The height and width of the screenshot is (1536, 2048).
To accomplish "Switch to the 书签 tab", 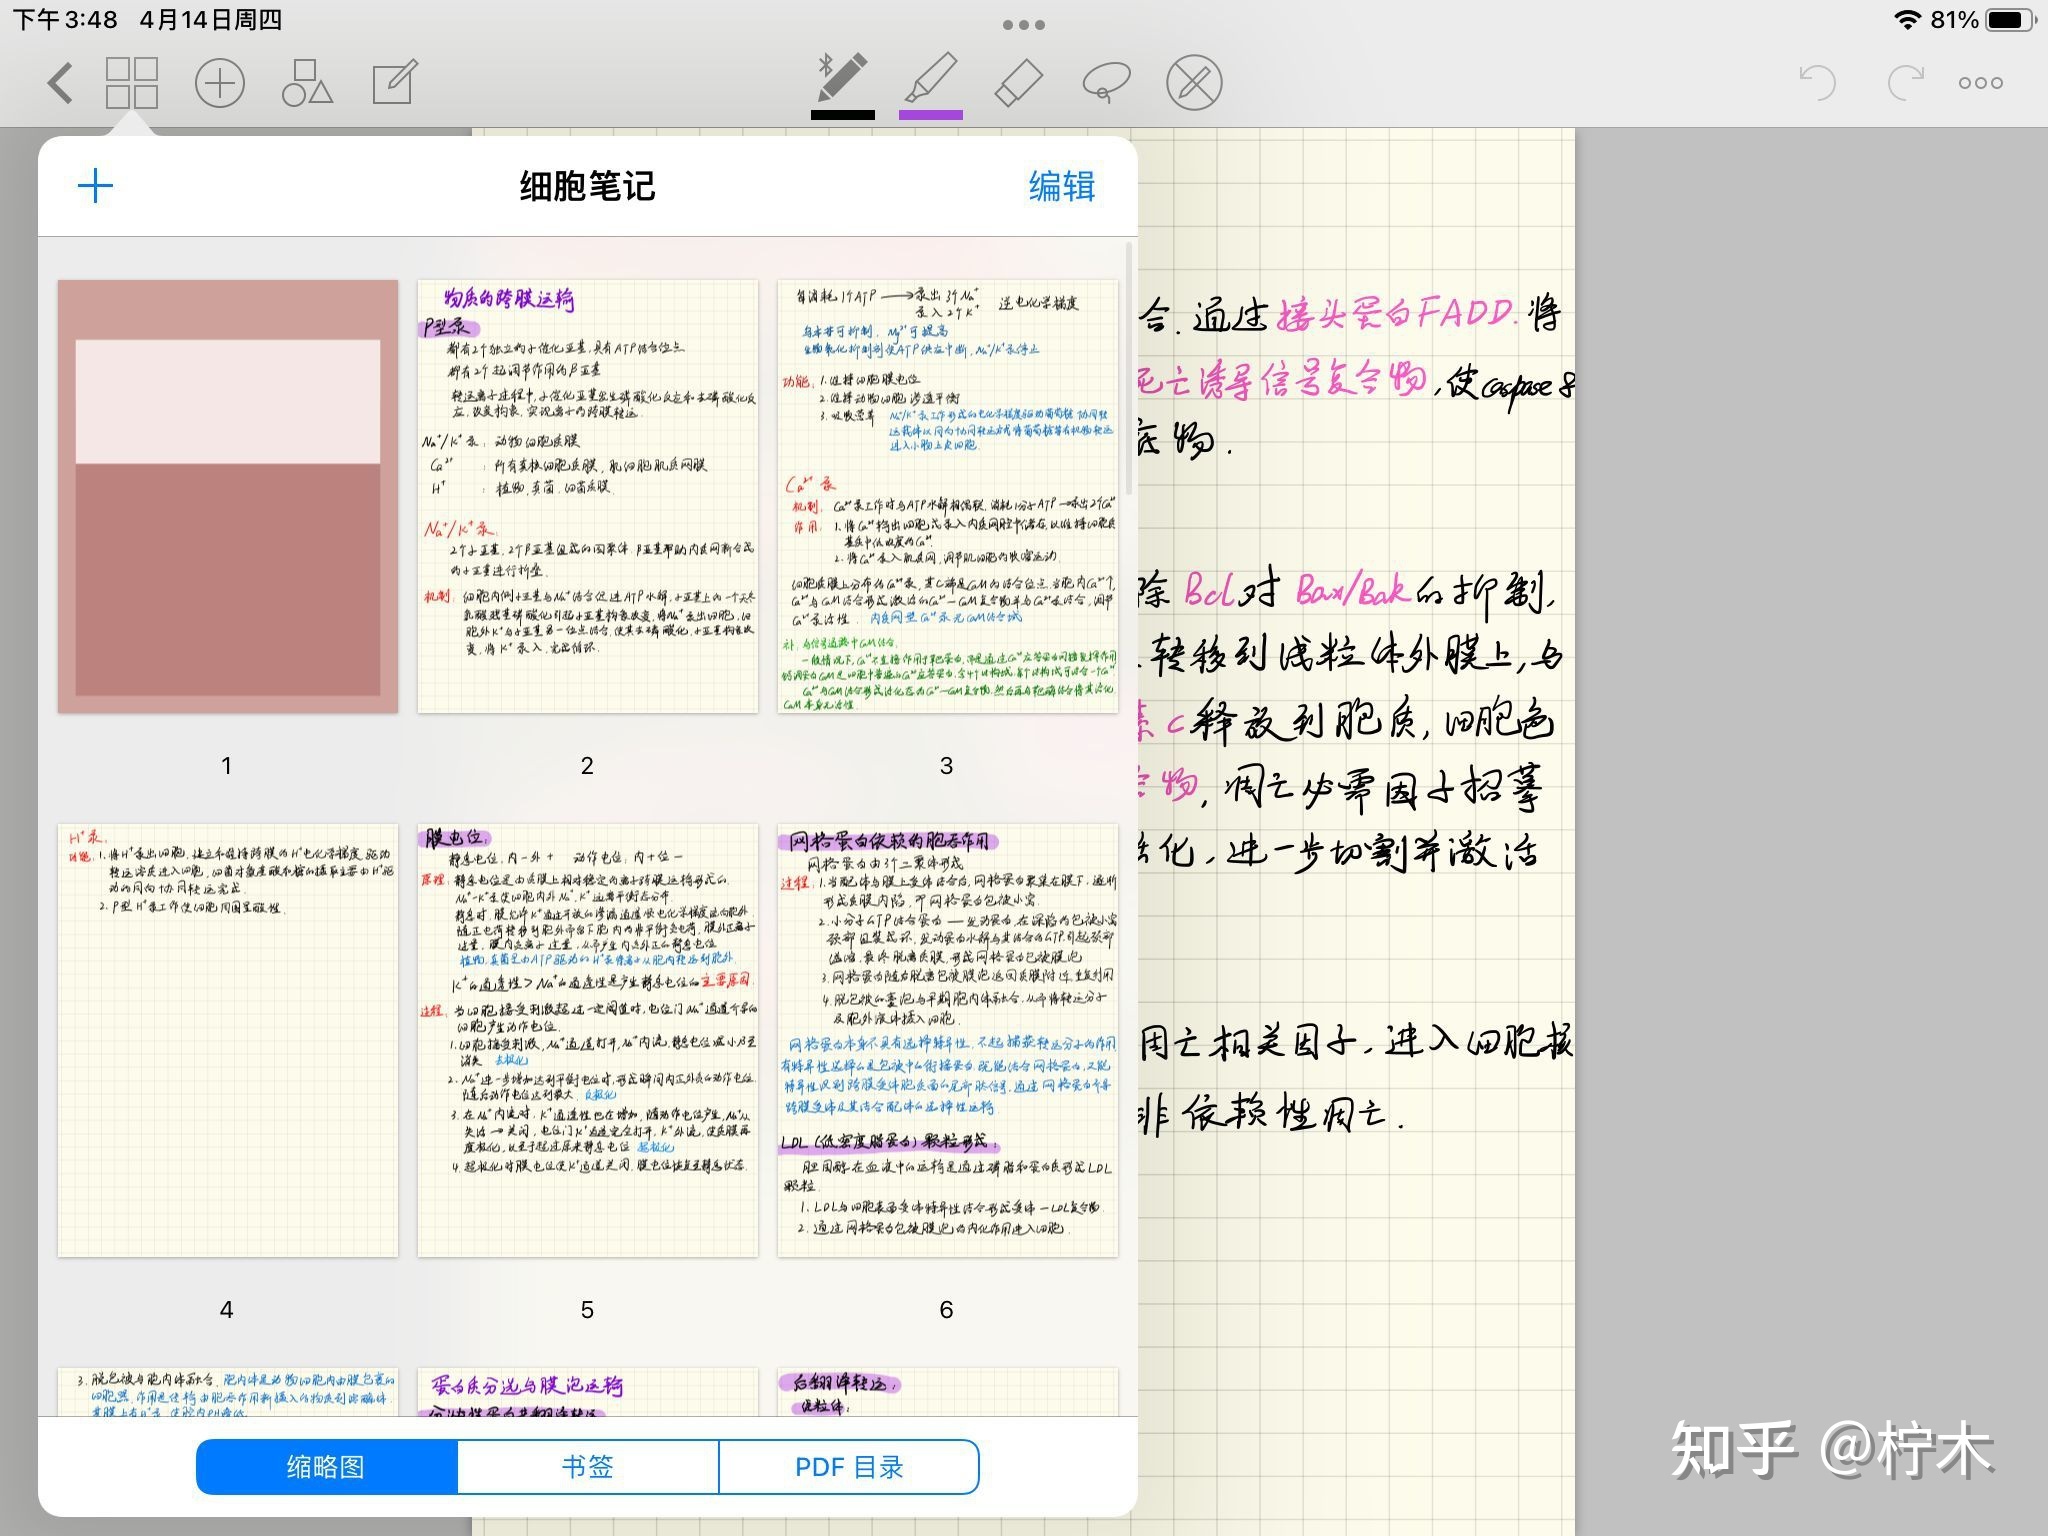I will (x=587, y=1466).
